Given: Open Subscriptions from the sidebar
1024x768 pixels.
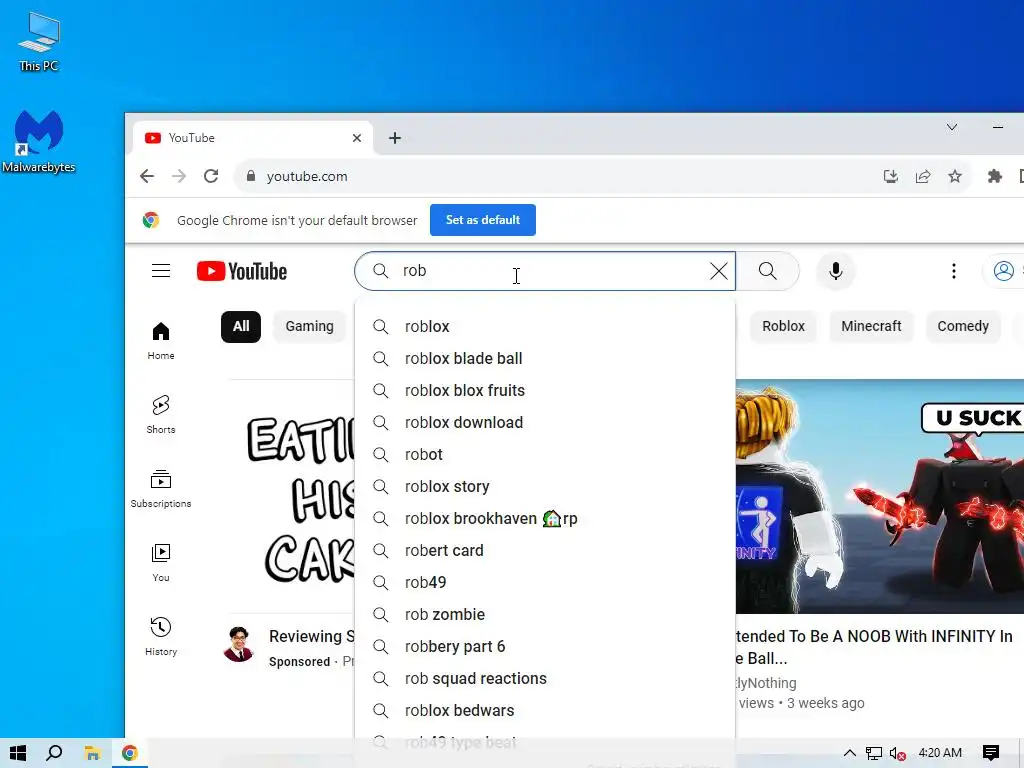Looking at the screenshot, I should [x=161, y=488].
